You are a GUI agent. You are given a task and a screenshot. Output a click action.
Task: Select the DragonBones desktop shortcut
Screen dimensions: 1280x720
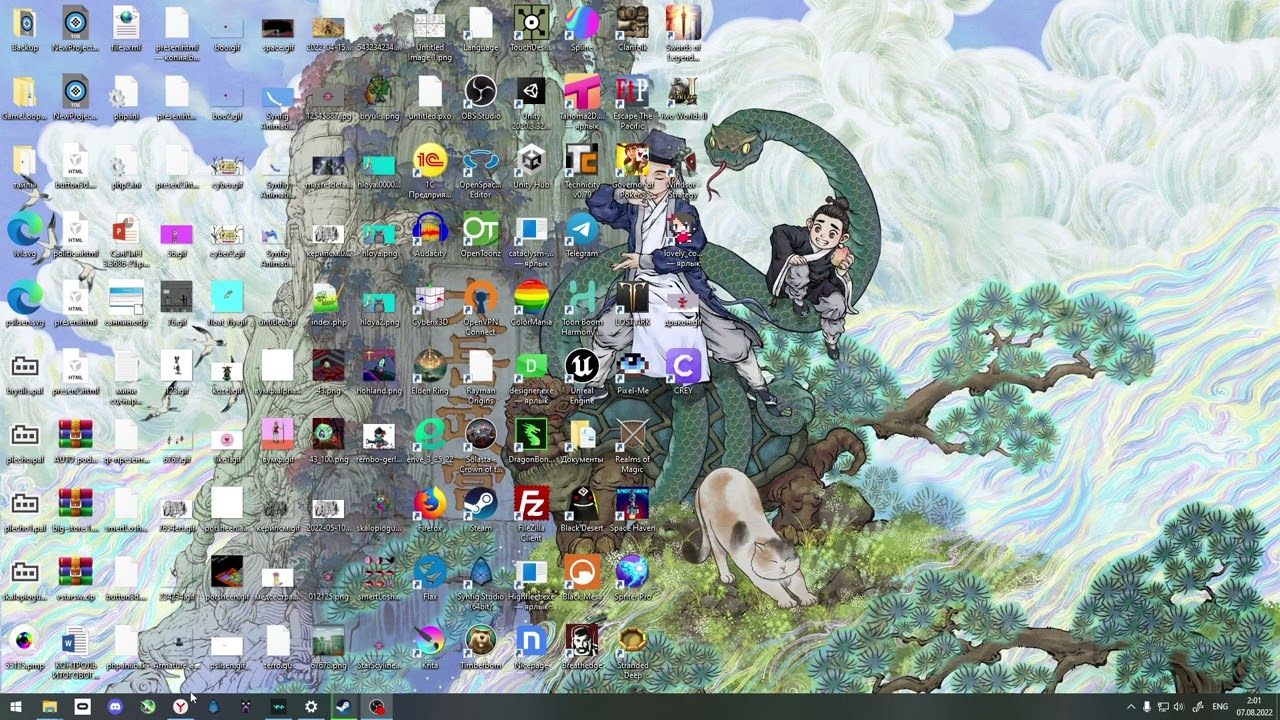click(x=531, y=440)
